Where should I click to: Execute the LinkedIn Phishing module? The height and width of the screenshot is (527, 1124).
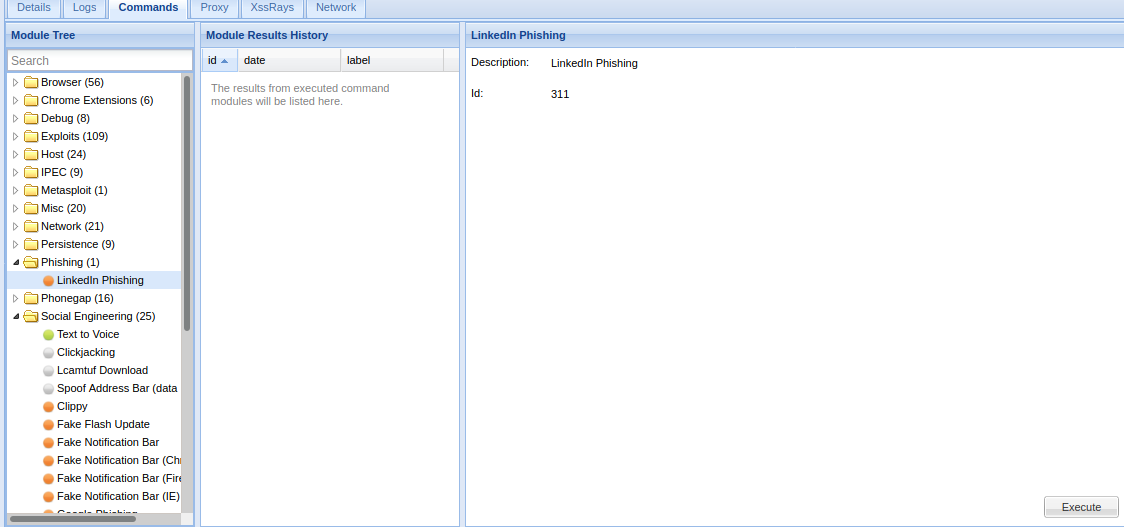tap(1081, 507)
